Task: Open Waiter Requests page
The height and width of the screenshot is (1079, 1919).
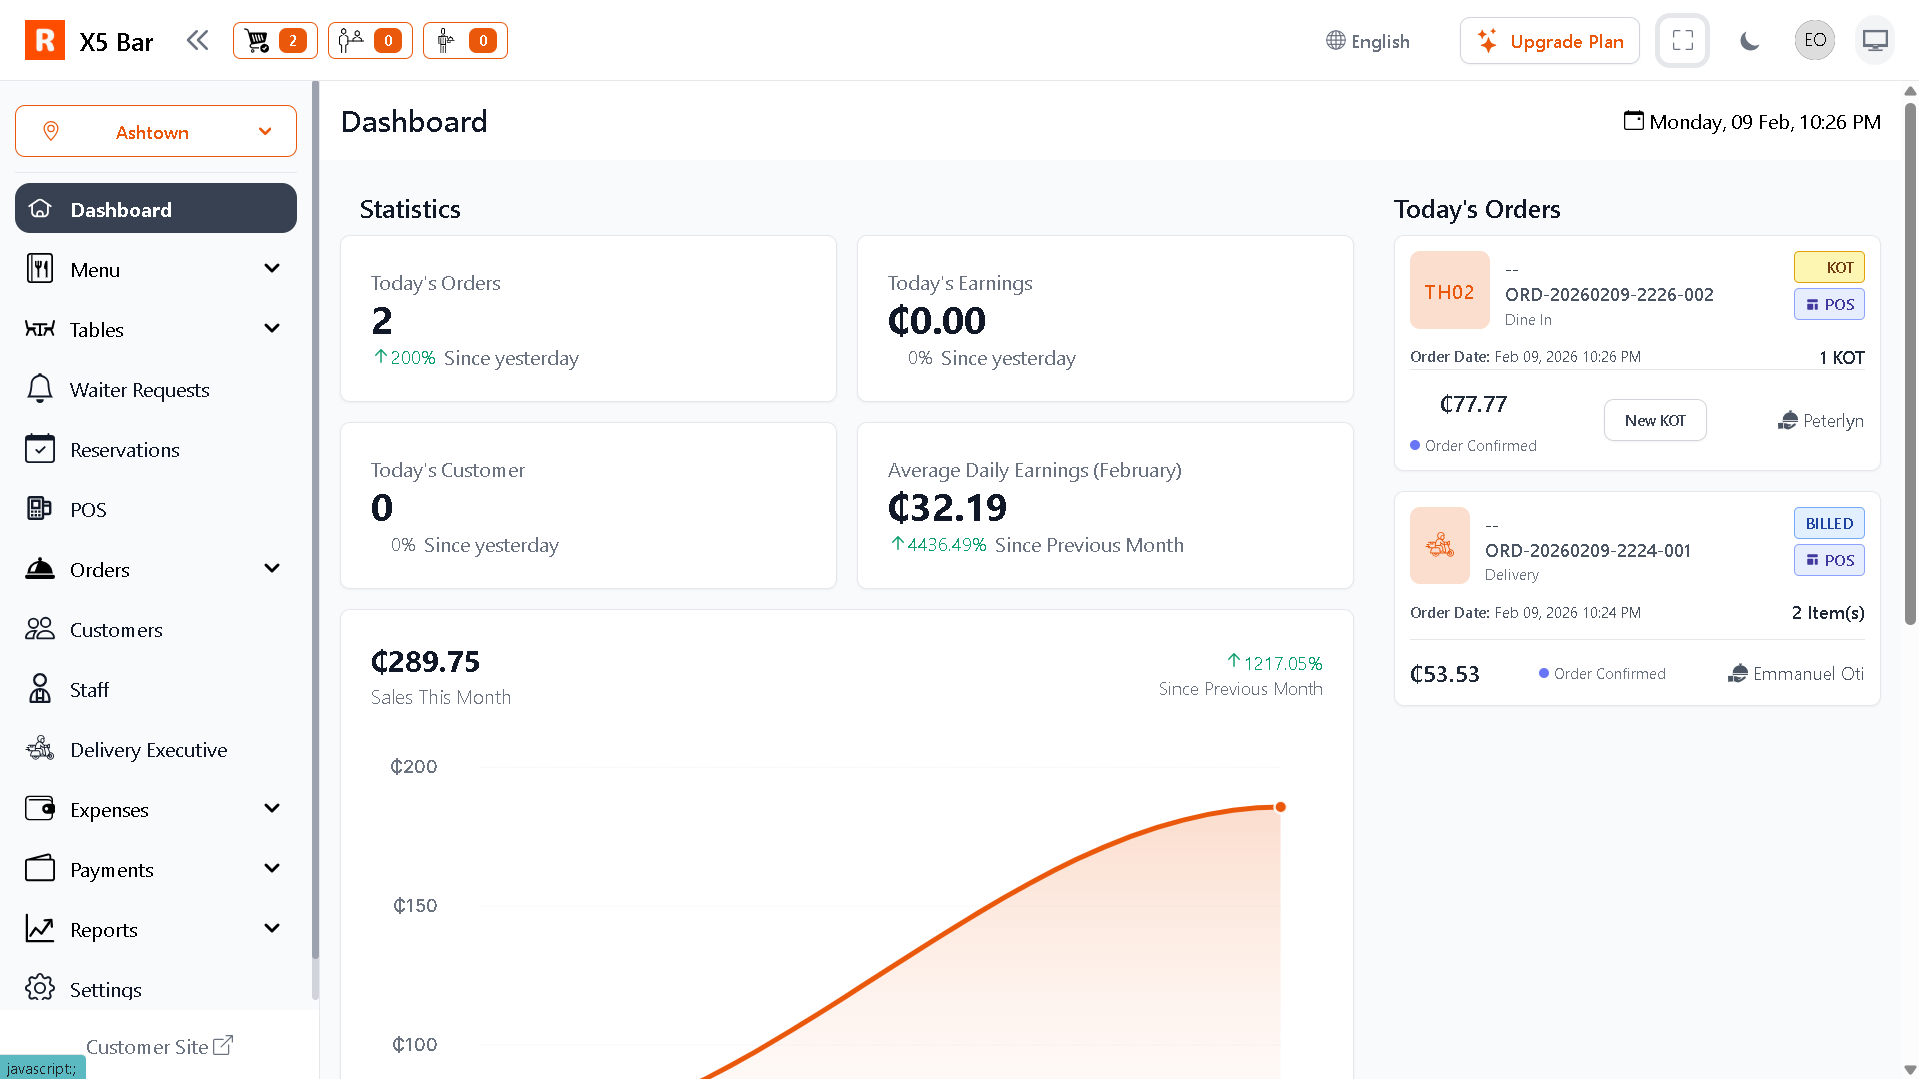Action: point(139,390)
